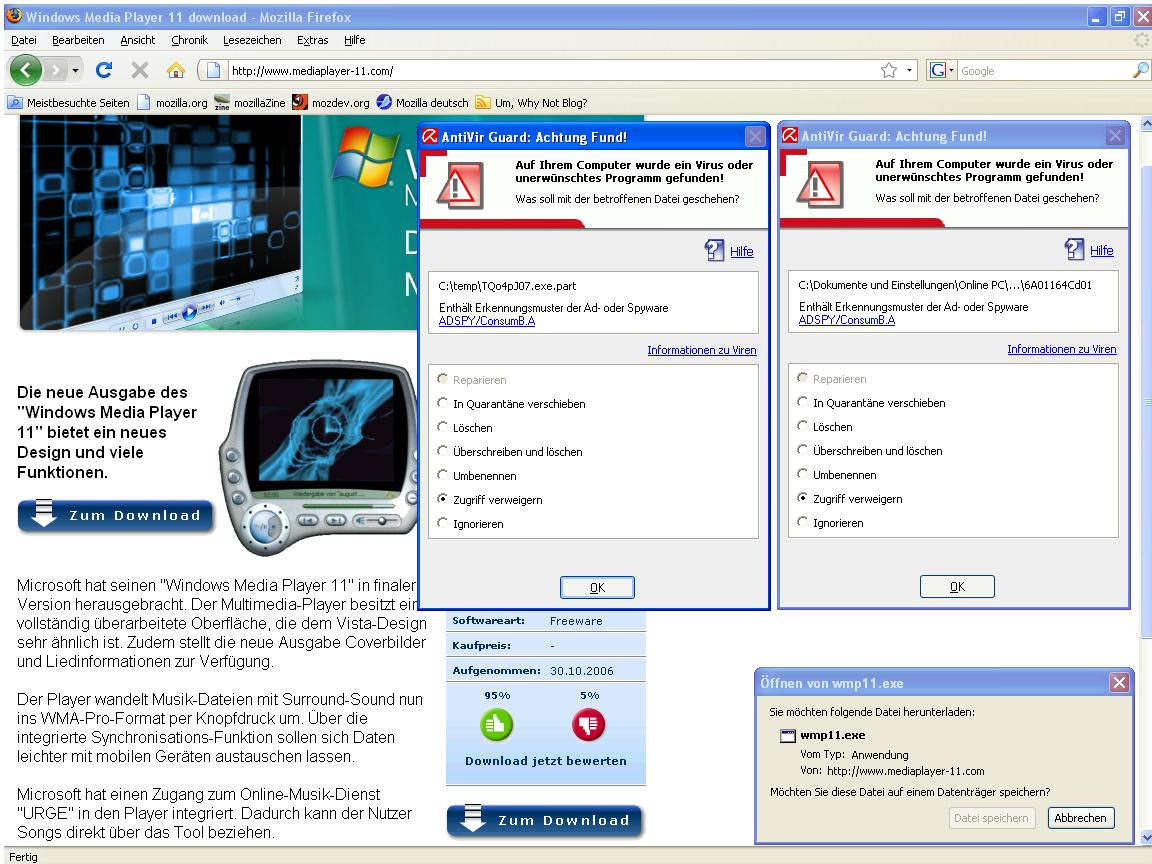The height and width of the screenshot is (864, 1152).
Task: Click the search magnifier icon
Action: coord(1140,71)
